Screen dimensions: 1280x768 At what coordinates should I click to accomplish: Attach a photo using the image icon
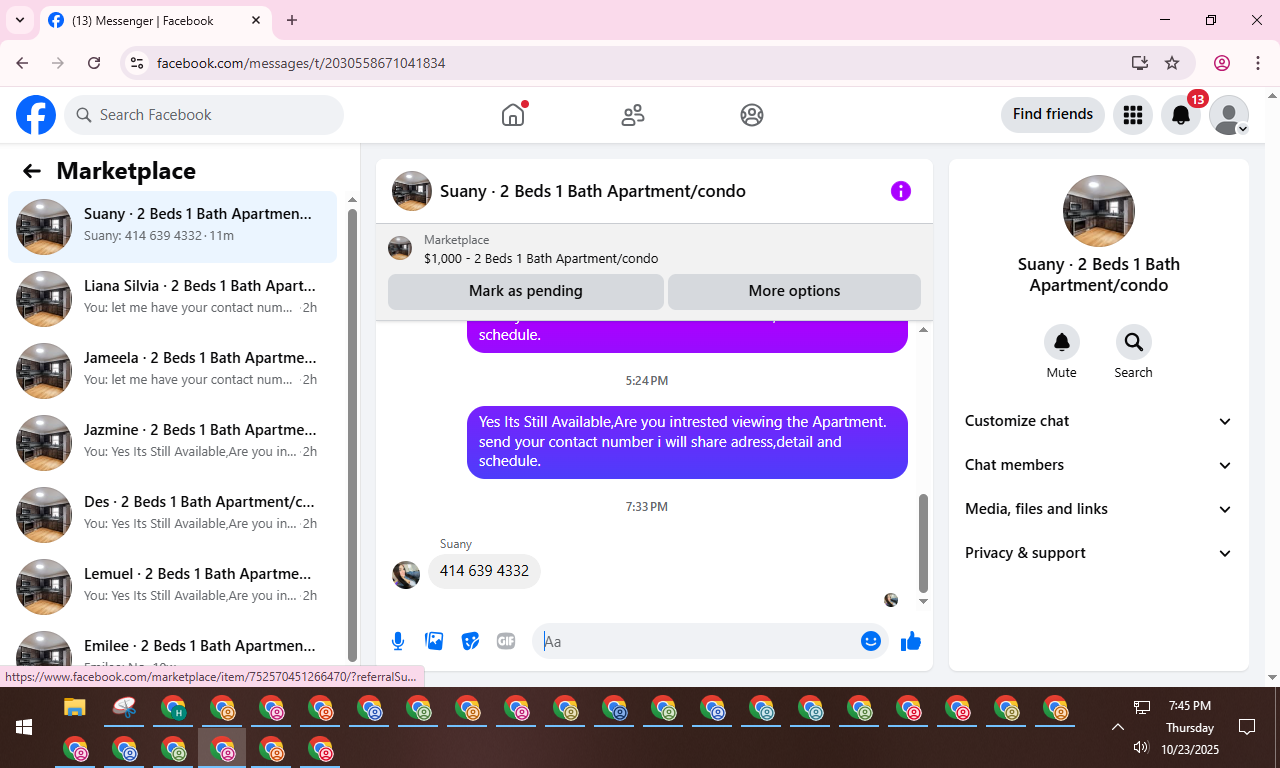click(434, 641)
